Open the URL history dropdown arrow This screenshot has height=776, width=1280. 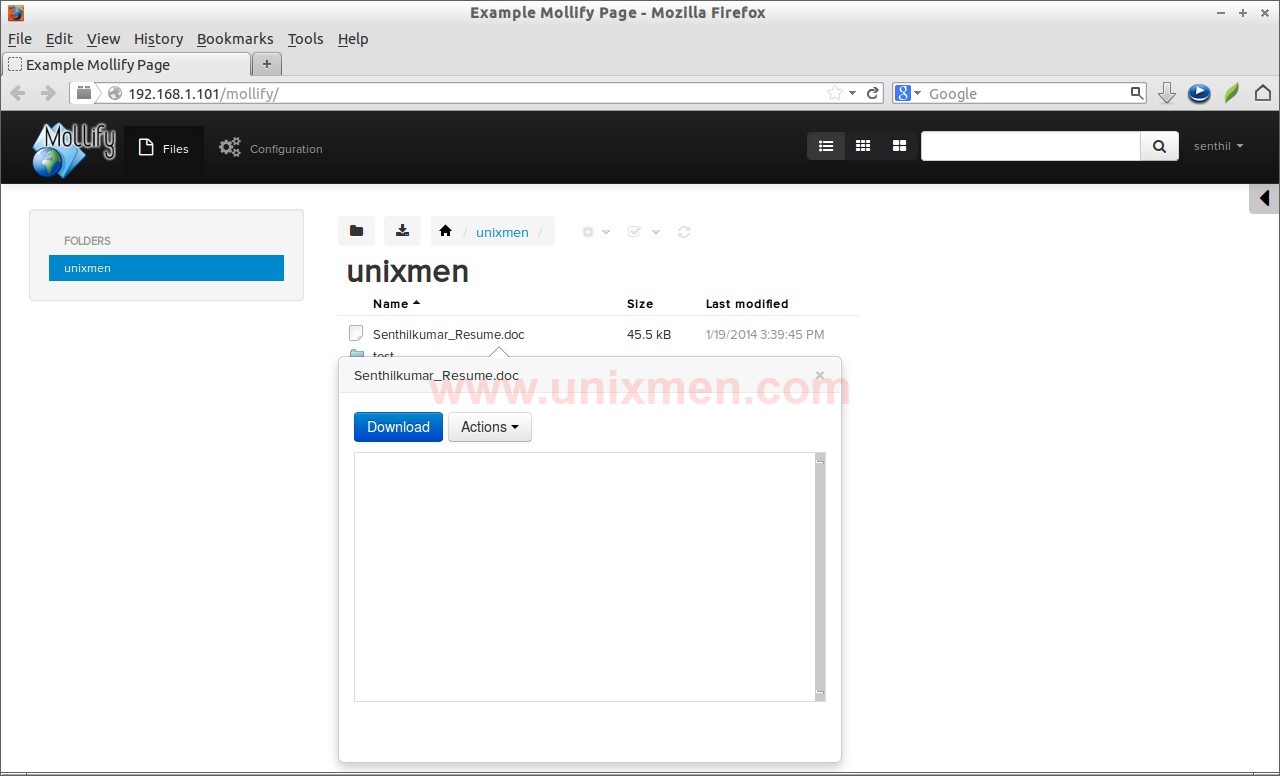click(852, 93)
